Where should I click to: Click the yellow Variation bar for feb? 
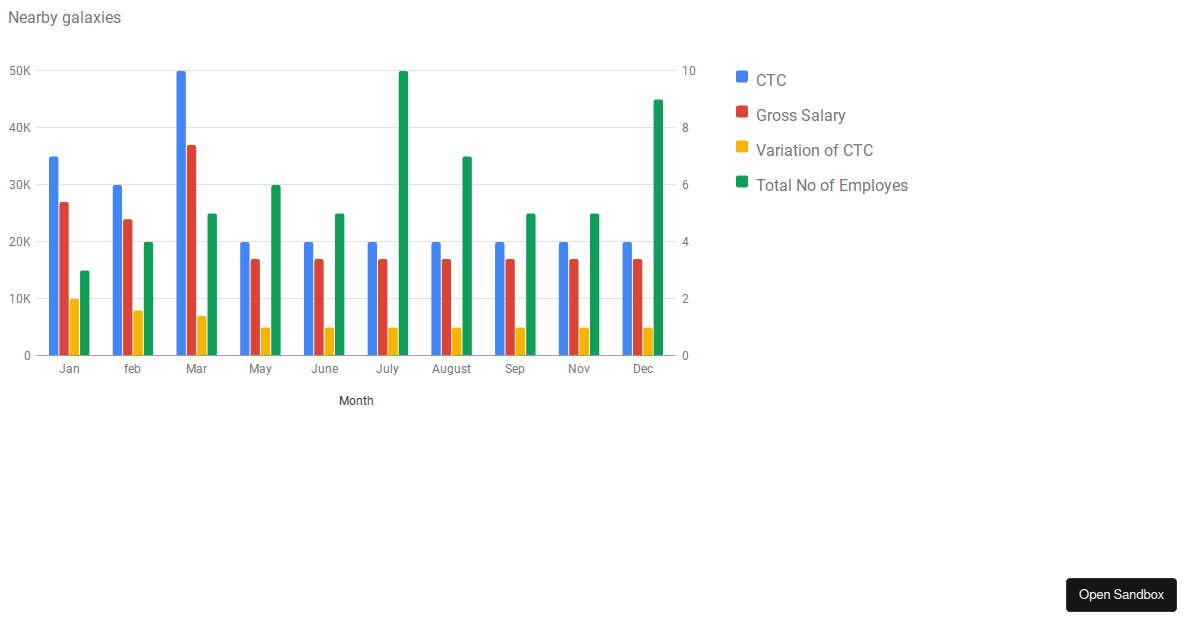click(136, 330)
